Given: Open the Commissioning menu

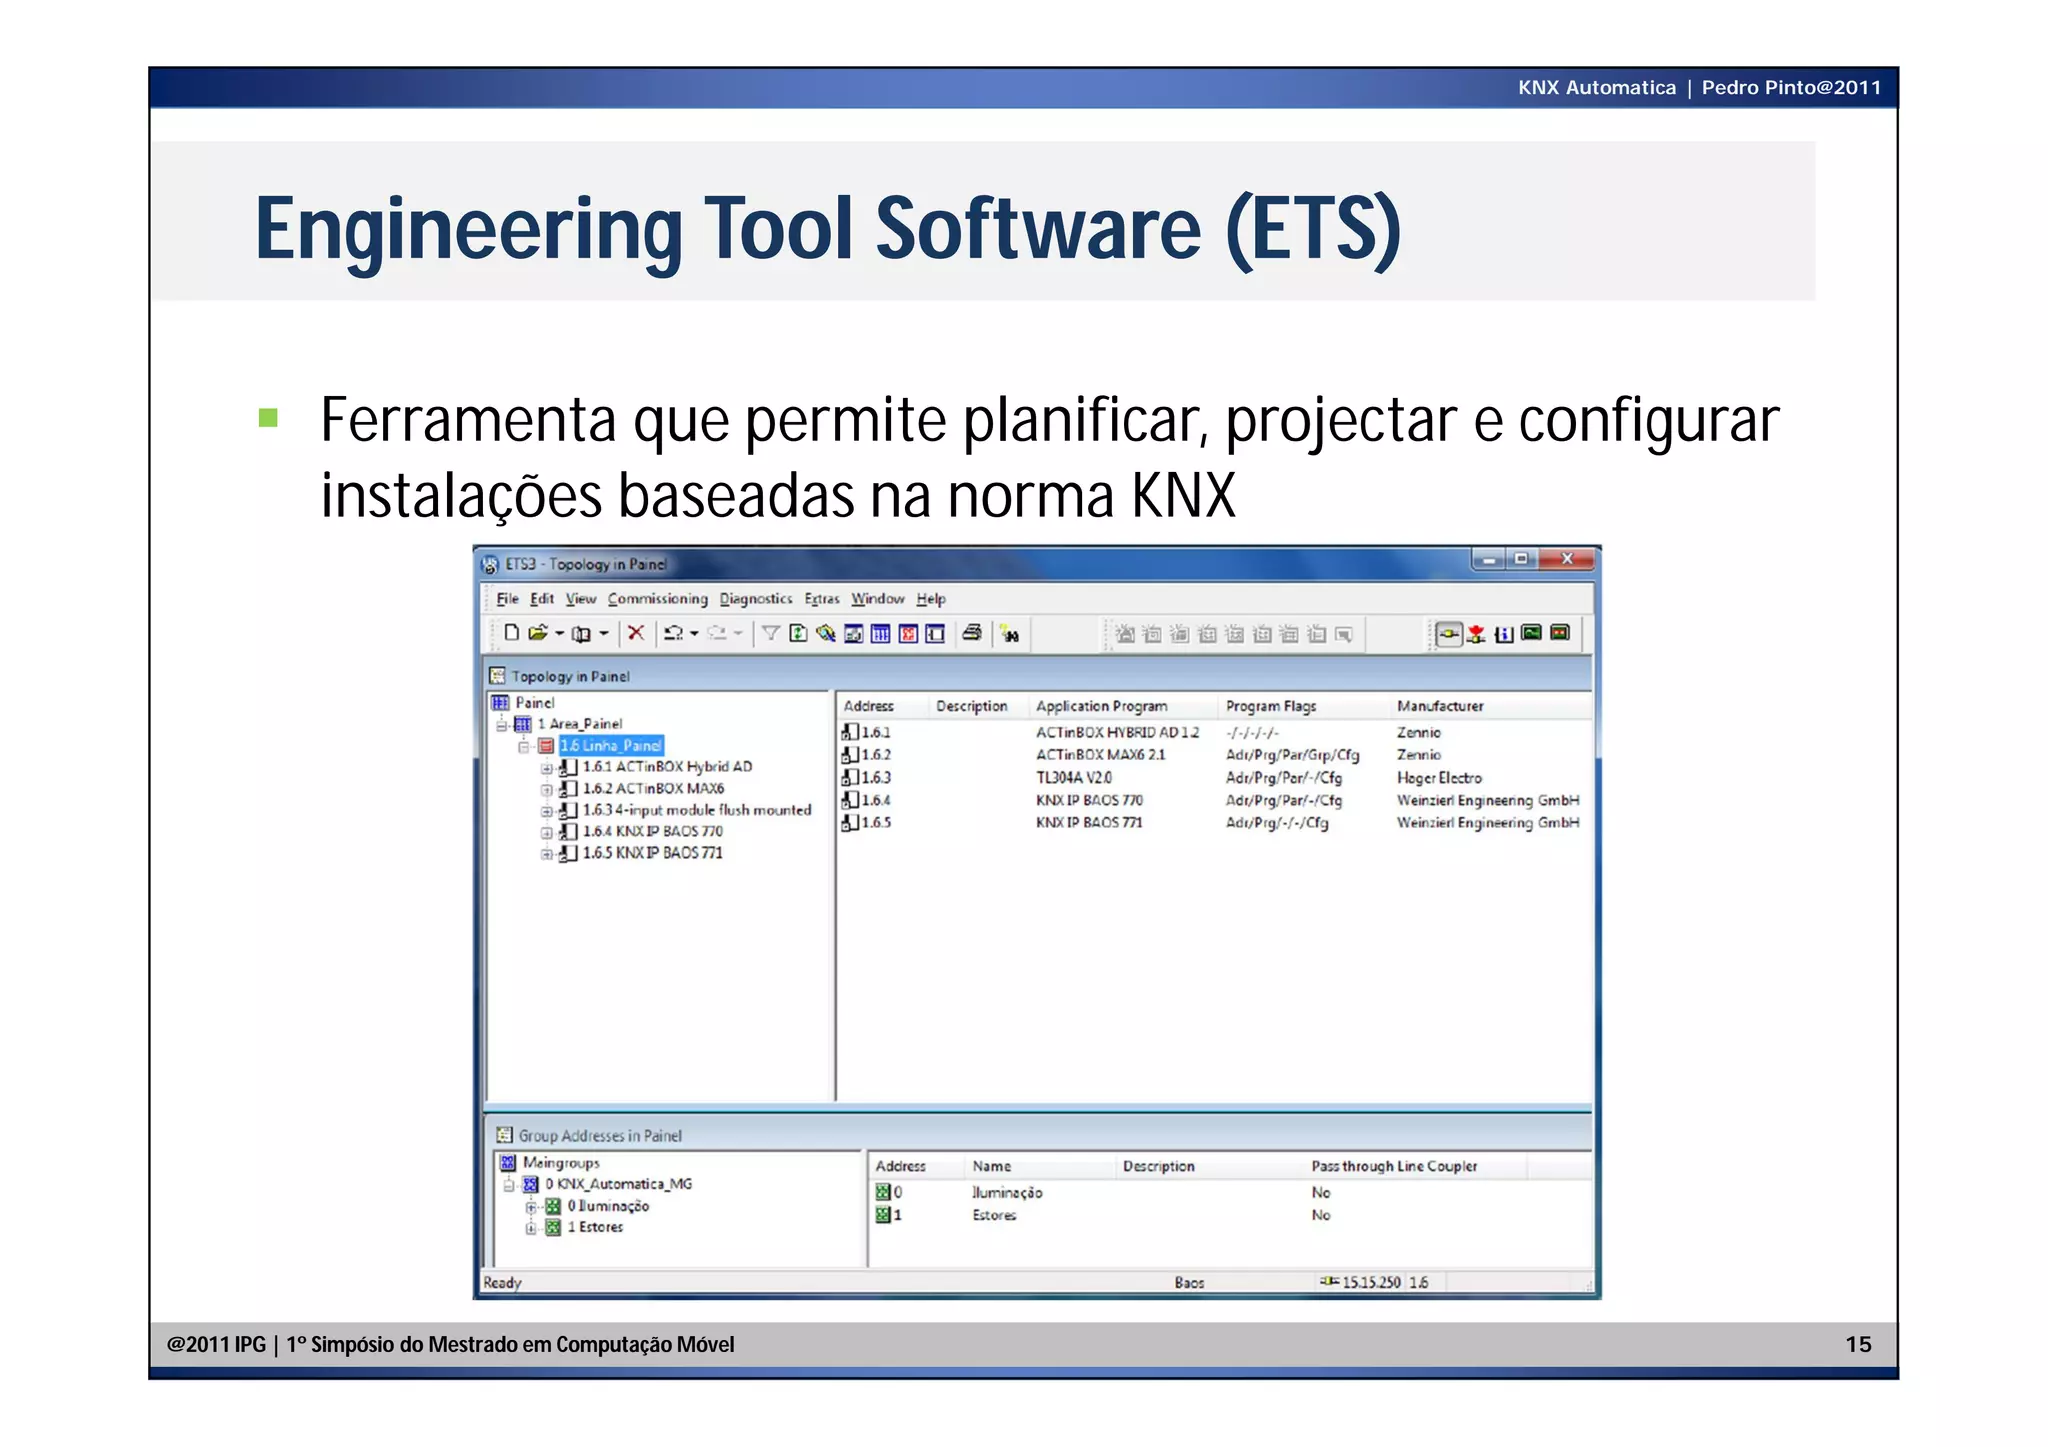Looking at the screenshot, I should [658, 599].
